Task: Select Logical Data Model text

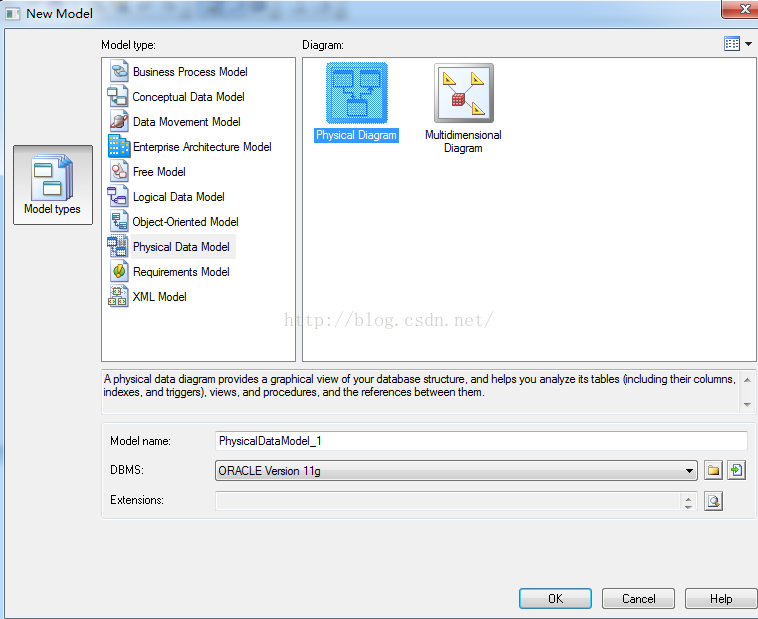Action: pyautogui.click(x=178, y=197)
